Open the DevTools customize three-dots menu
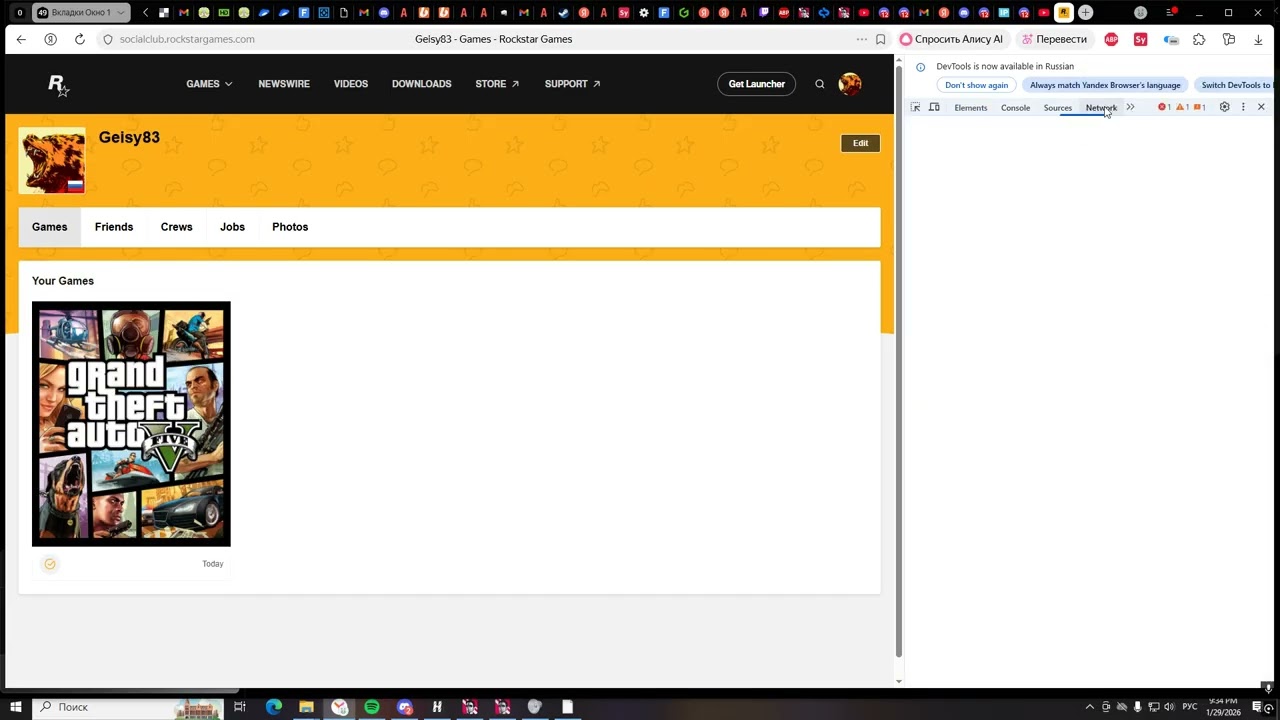Viewport: 1280px width, 720px height. point(1243,107)
